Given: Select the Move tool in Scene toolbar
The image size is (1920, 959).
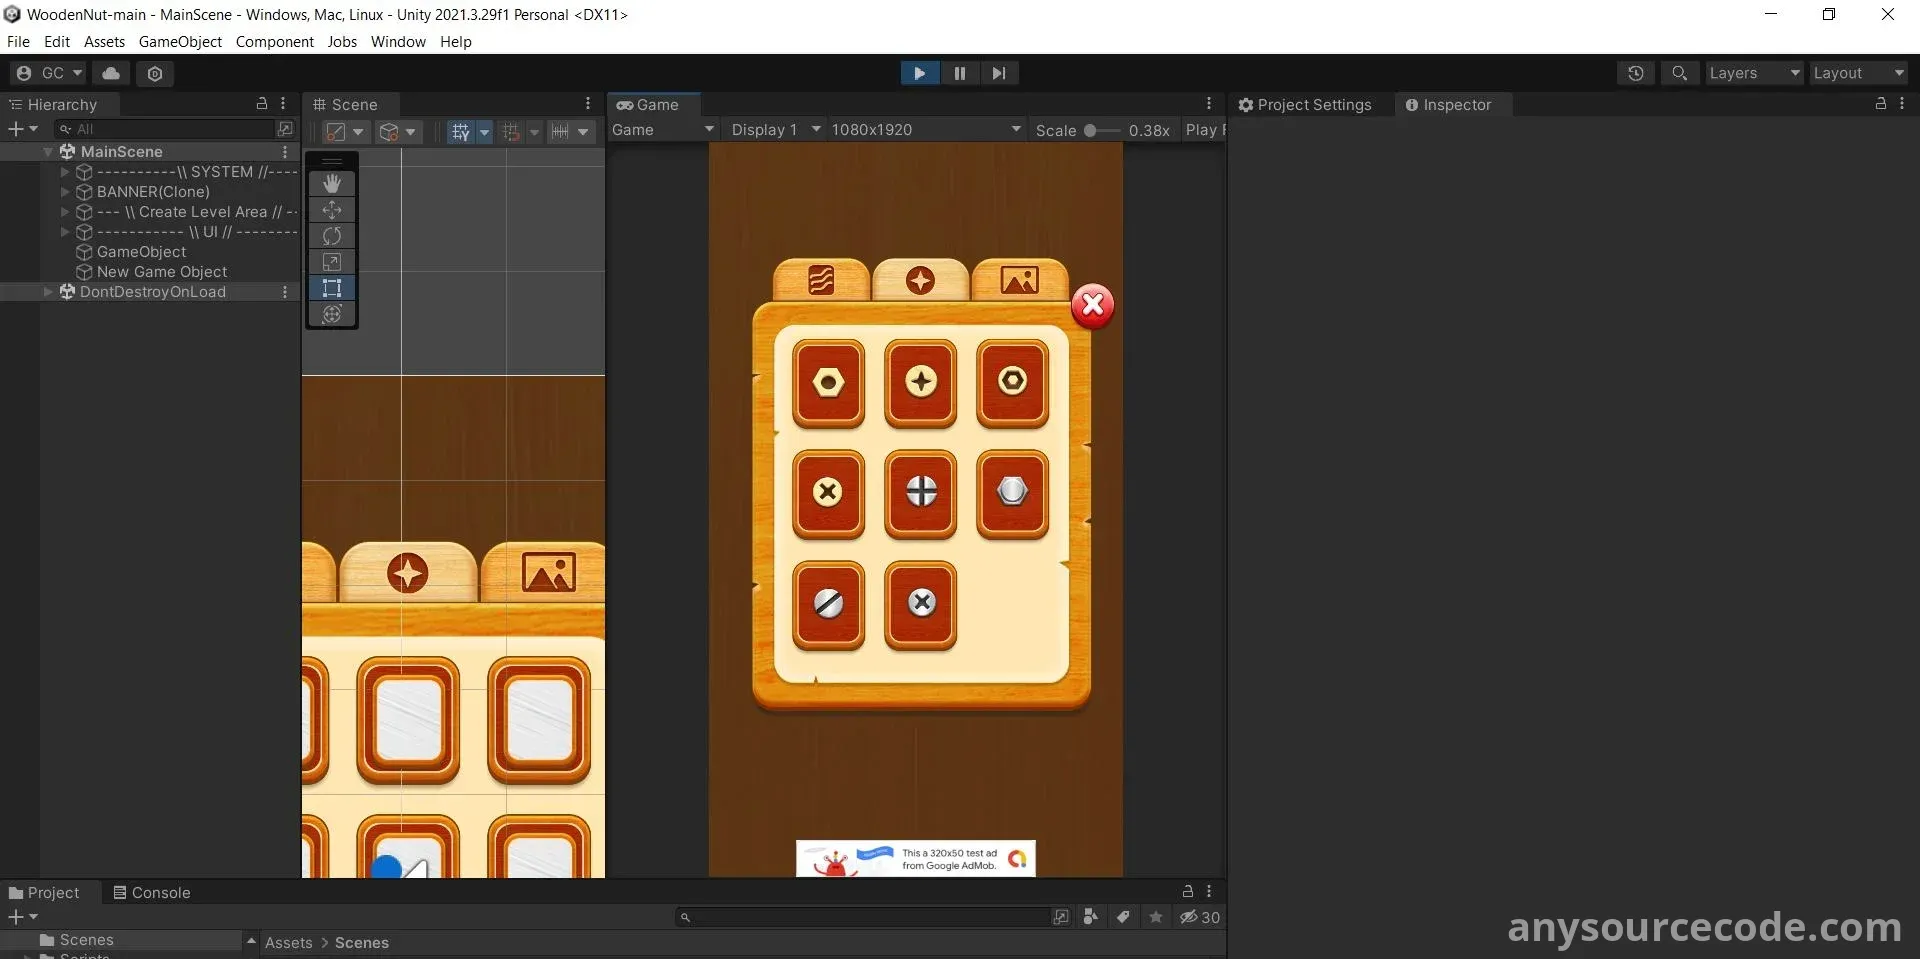Looking at the screenshot, I should click(332, 210).
